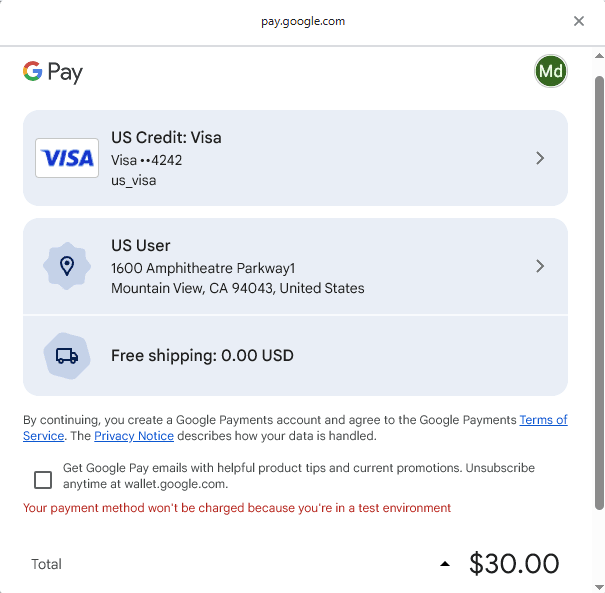Select the US User shipping address title
The image size is (605, 593).
pyautogui.click(x=141, y=245)
